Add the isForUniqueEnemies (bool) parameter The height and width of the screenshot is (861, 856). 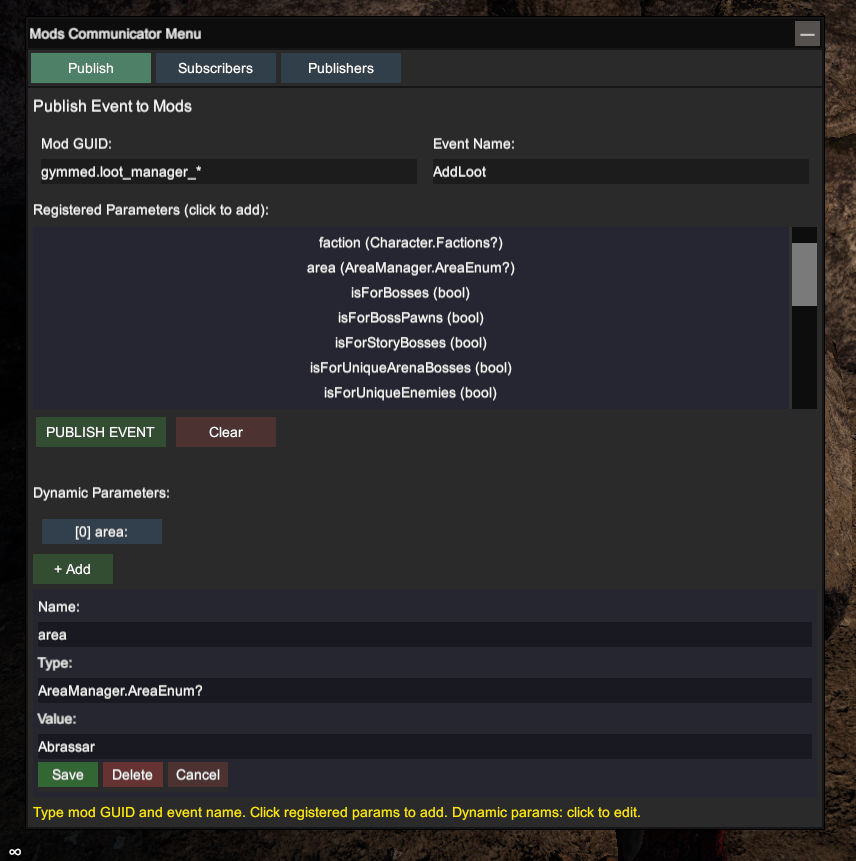(411, 393)
